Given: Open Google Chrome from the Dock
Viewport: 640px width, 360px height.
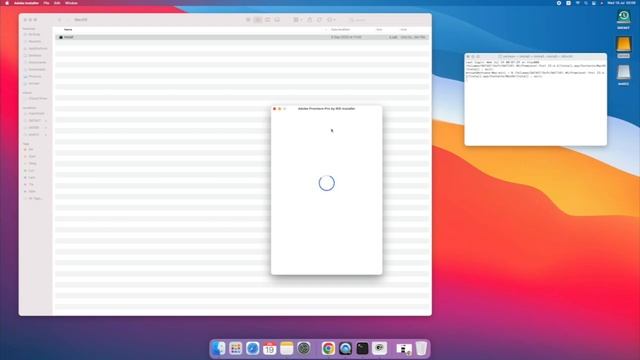Looking at the screenshot, I should (x=328, y=349).
